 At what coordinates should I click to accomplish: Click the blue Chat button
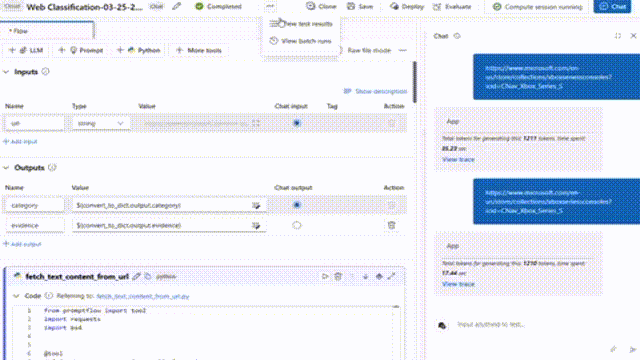click(612, 7)
